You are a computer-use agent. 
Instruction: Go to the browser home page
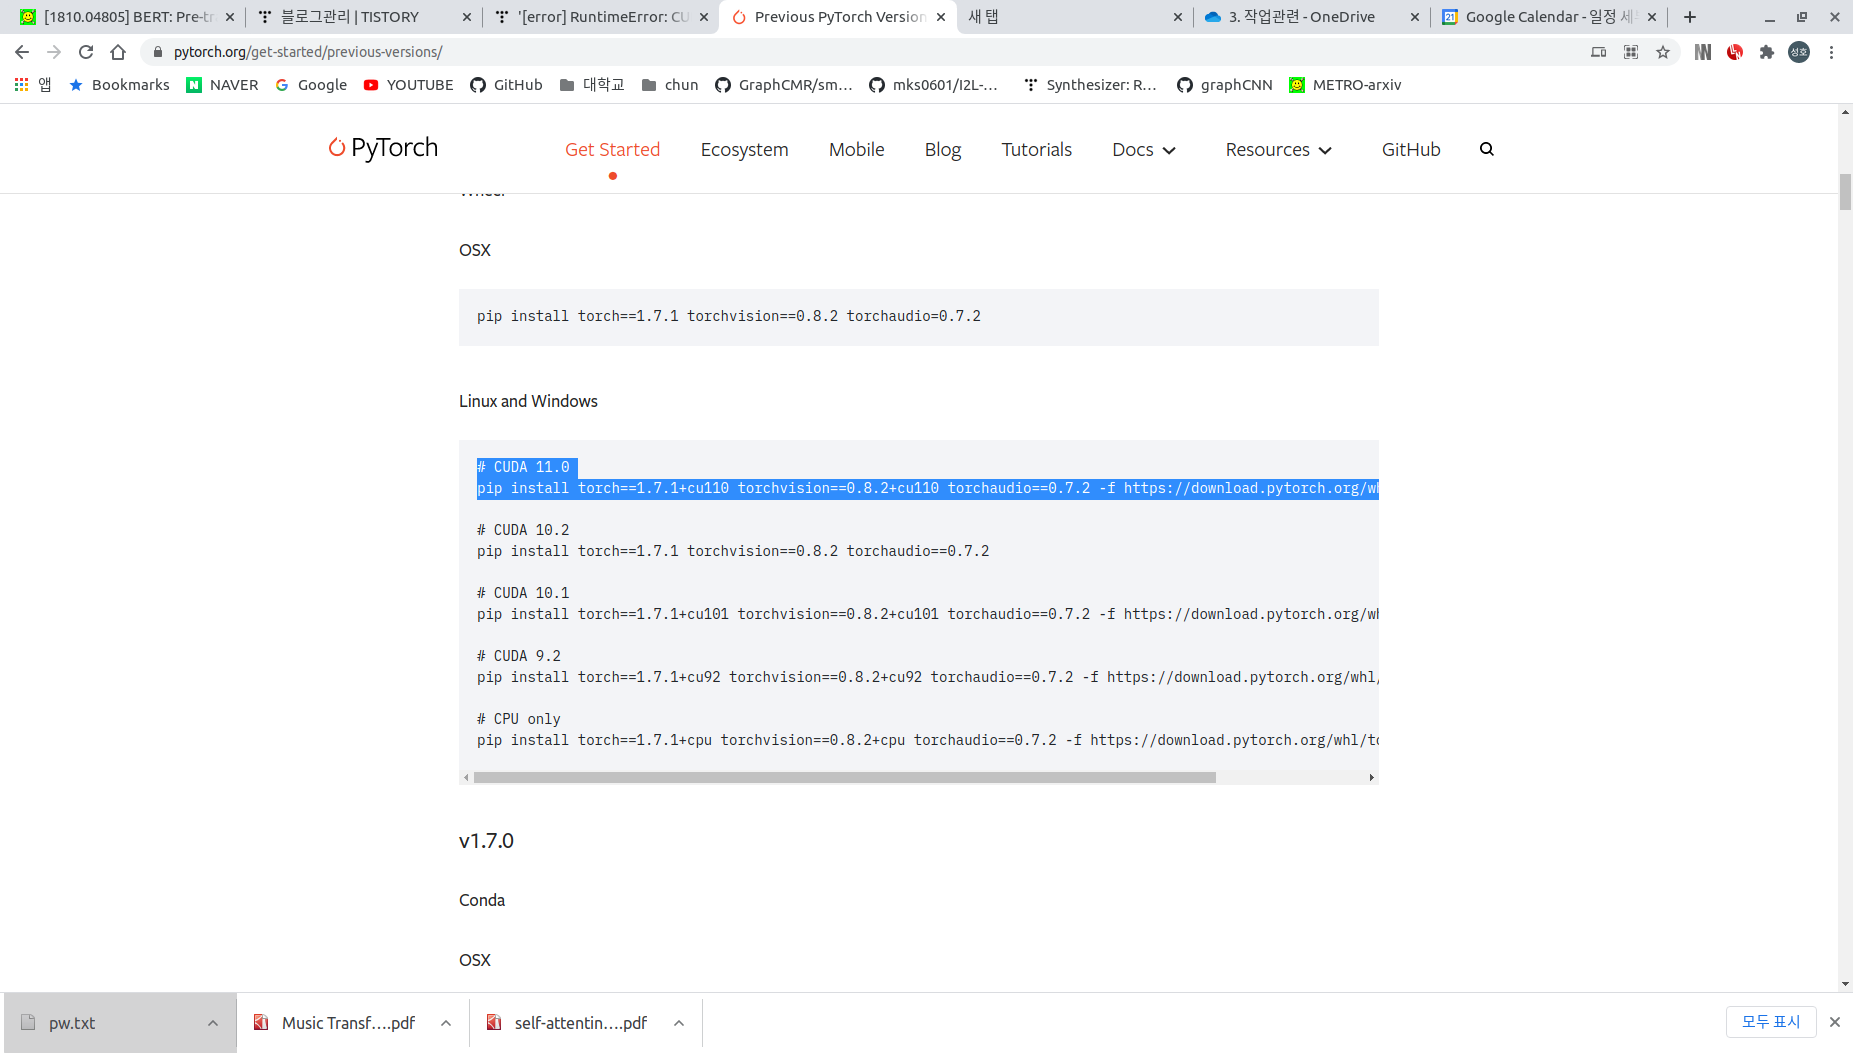tap(118, 52)
